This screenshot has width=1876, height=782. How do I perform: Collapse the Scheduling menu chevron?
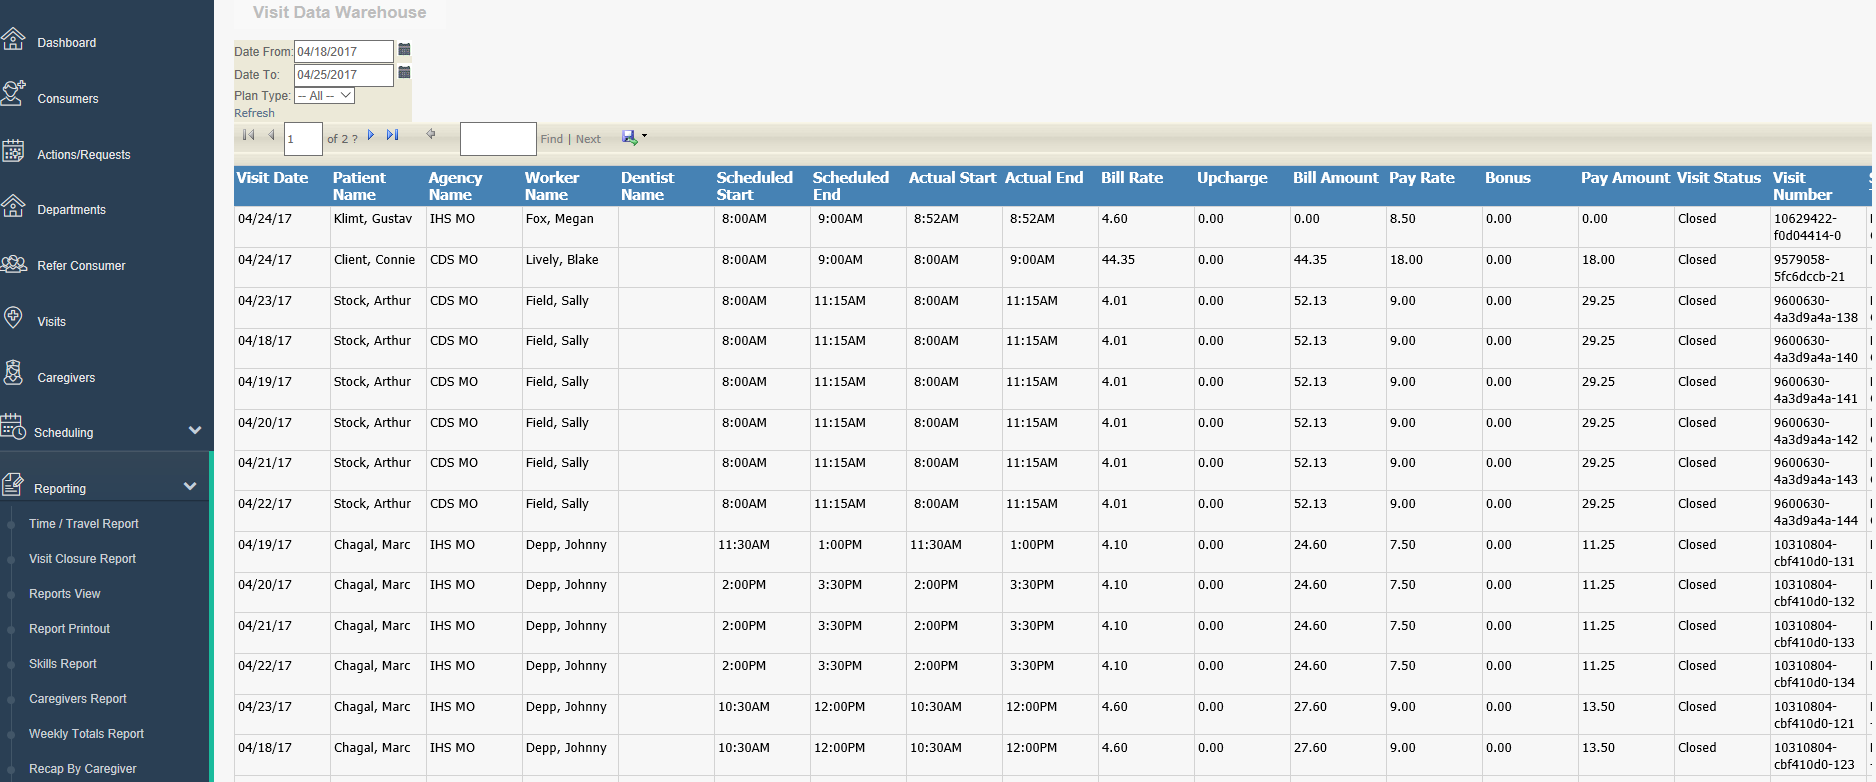pyautogui.click(x=195, y=430)
